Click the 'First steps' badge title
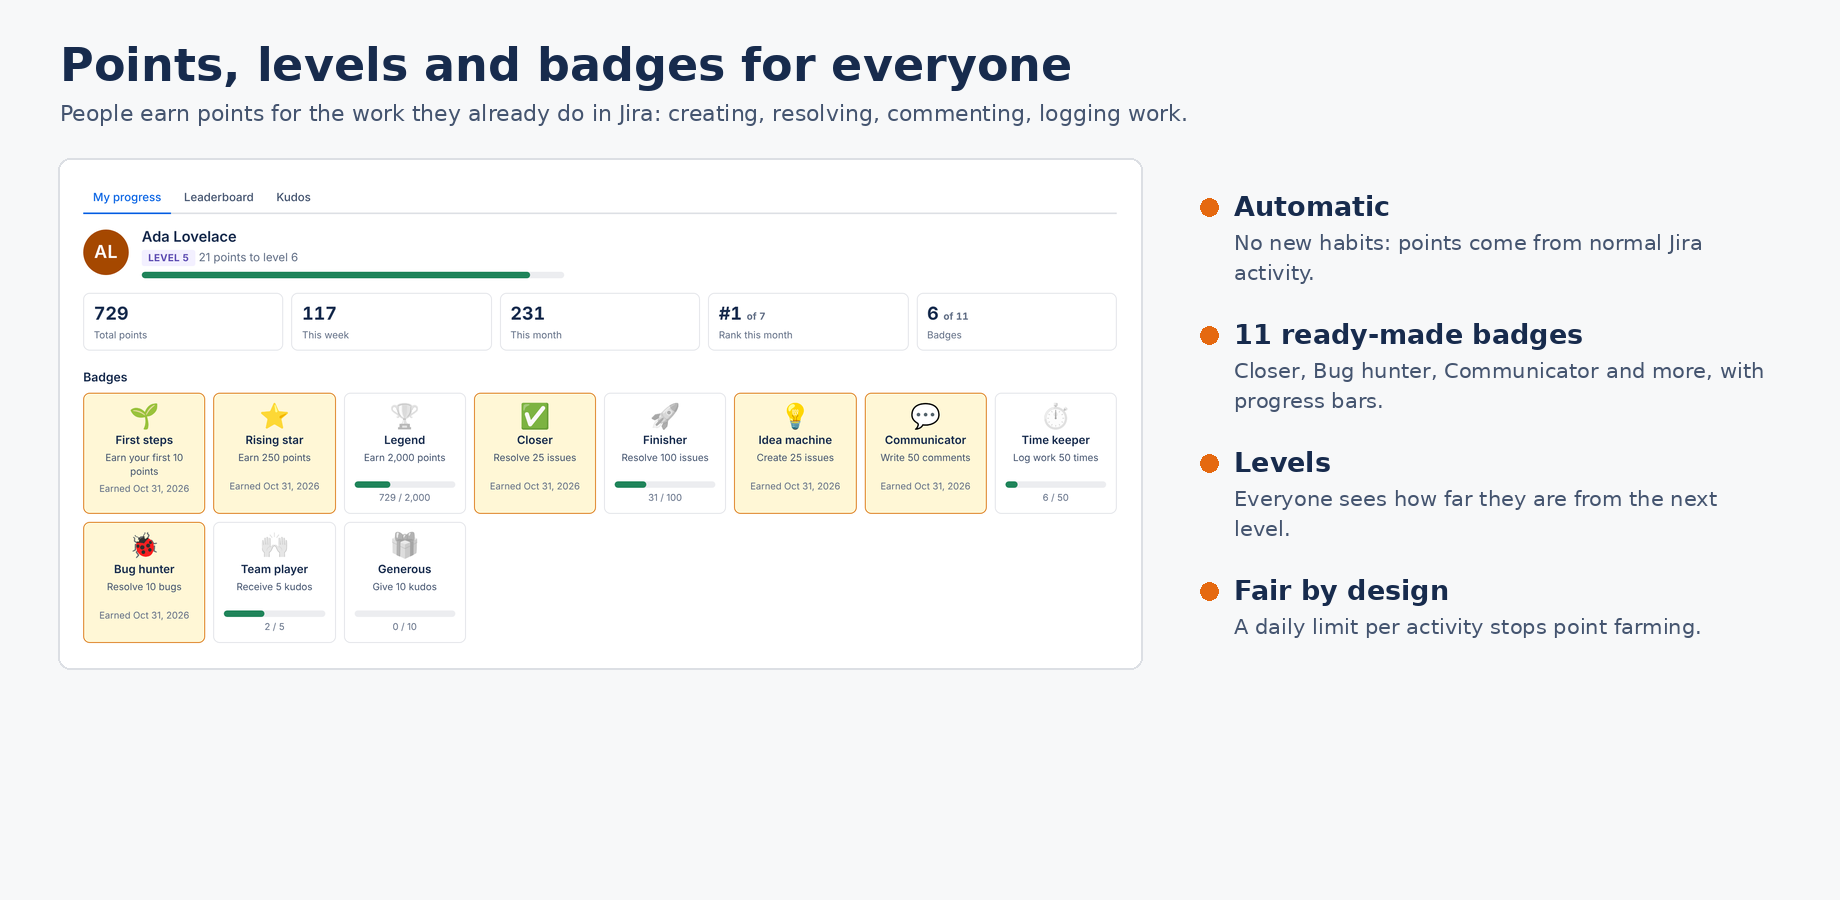Screen dimensions: 1840x900 [x=144, y=440]
